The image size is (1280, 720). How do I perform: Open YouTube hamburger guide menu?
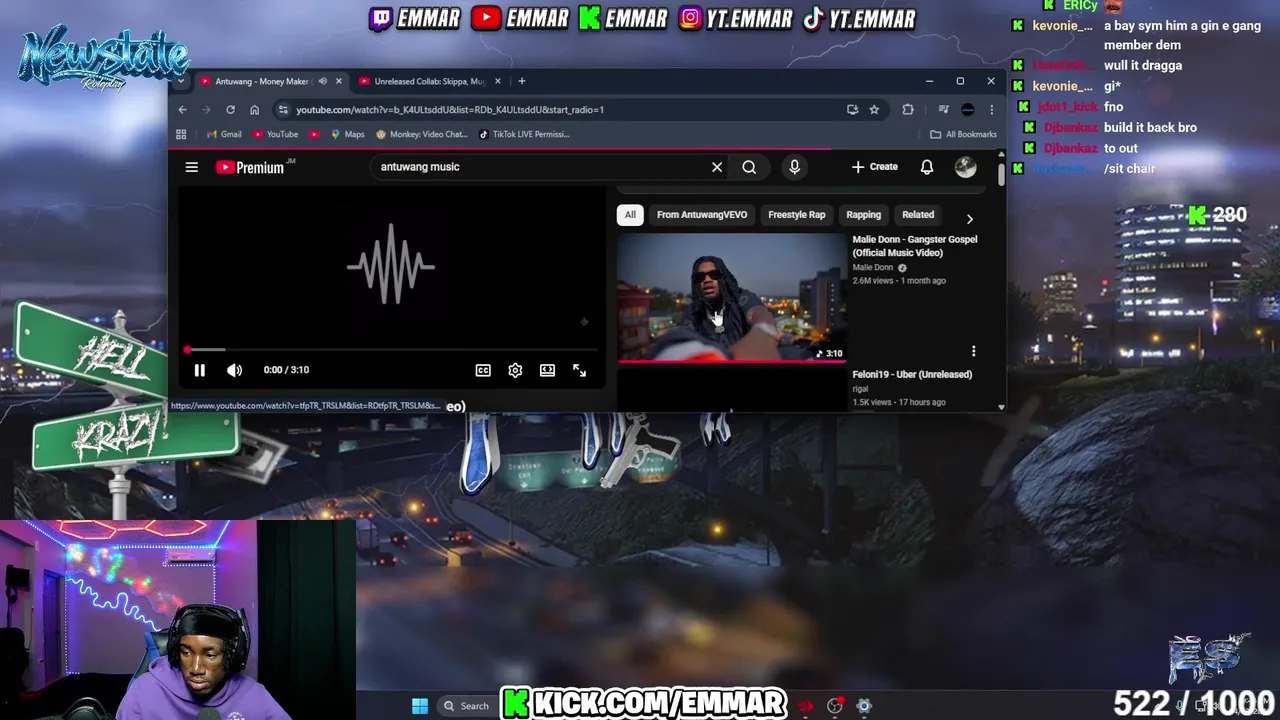pos(192,167)
